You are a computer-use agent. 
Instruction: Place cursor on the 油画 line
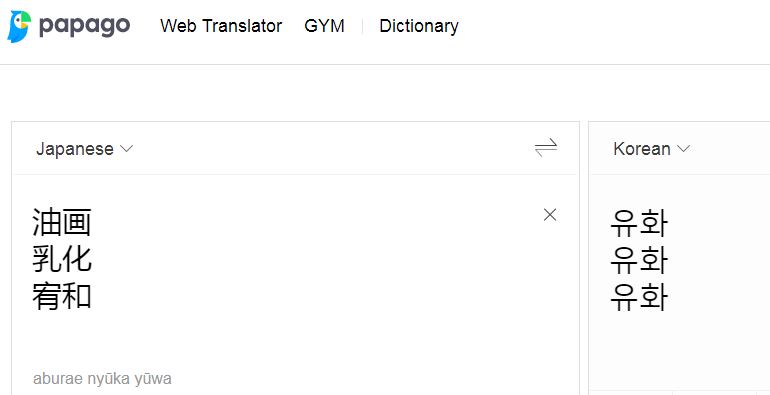tap(62, 222)
